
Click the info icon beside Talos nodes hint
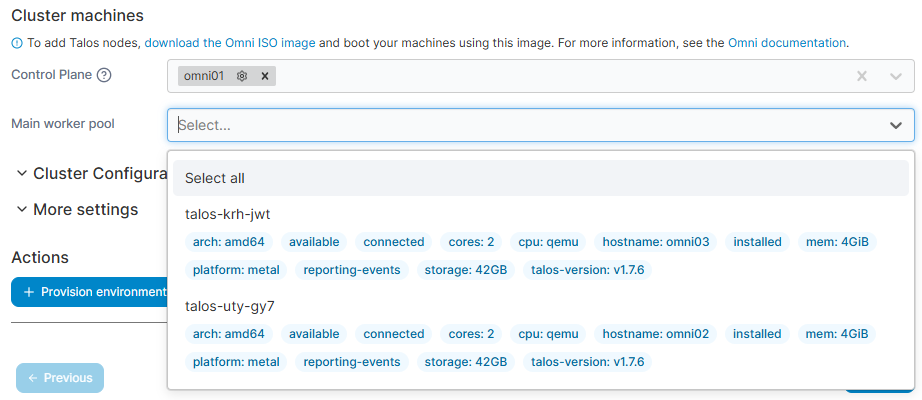(17, 44)
